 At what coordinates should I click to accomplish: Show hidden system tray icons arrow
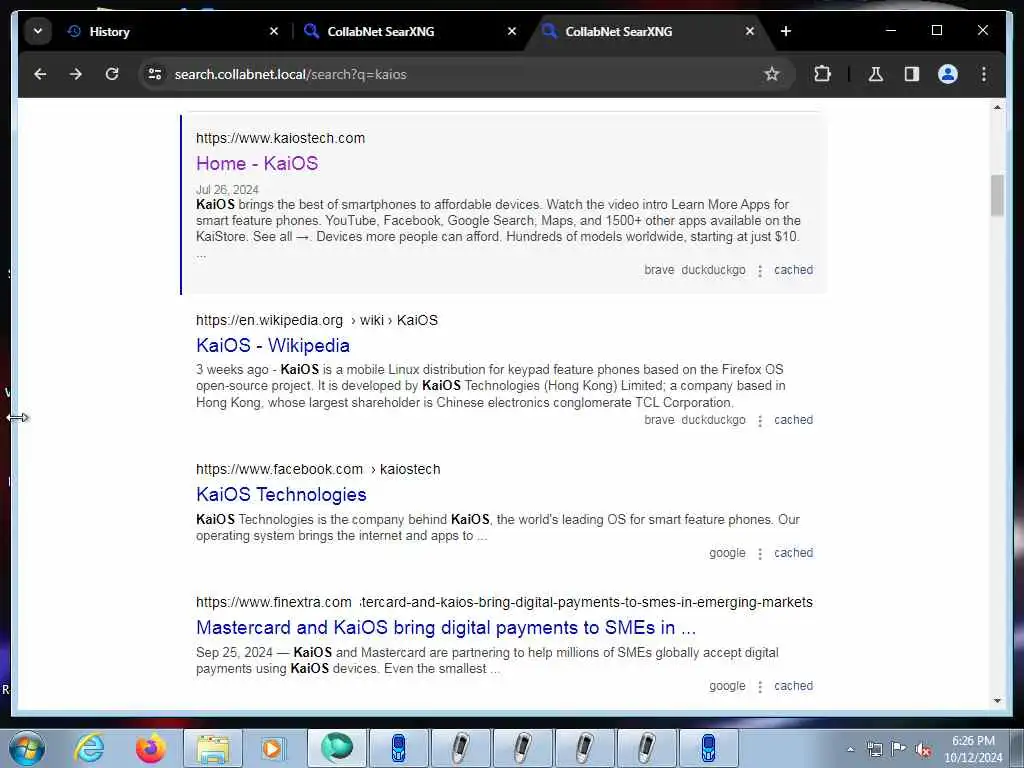[850, 749]
